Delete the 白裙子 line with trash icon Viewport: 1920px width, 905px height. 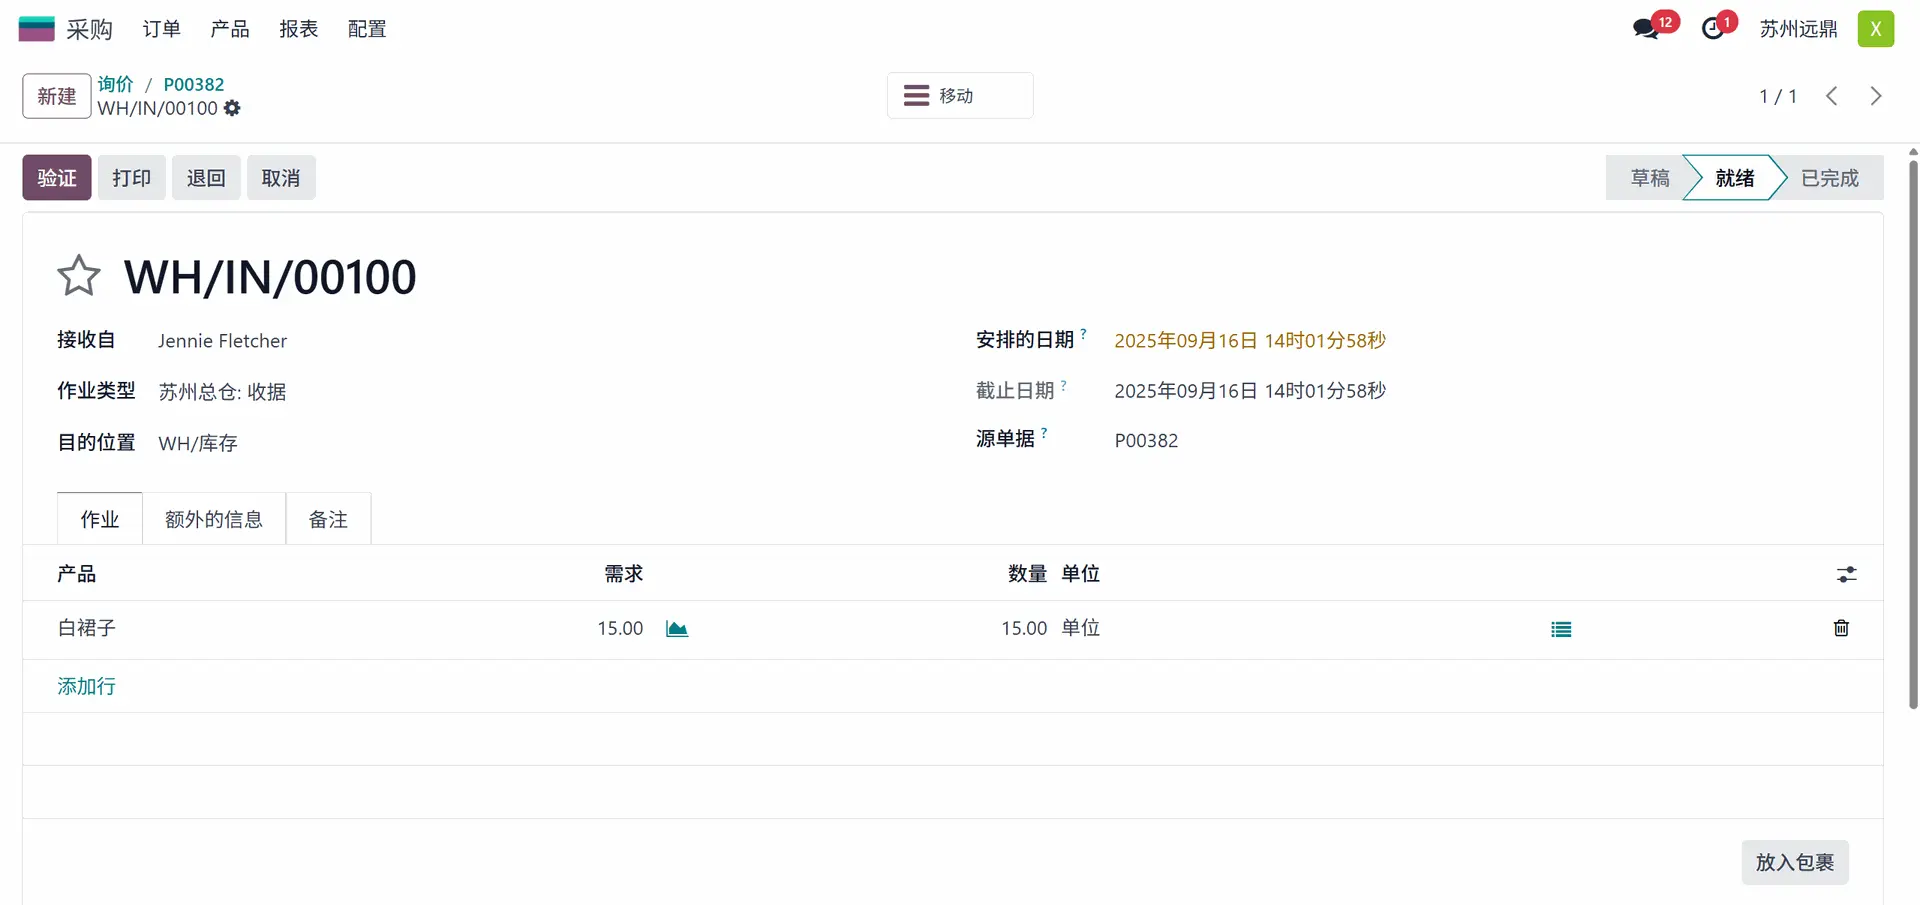[1841, 628]
